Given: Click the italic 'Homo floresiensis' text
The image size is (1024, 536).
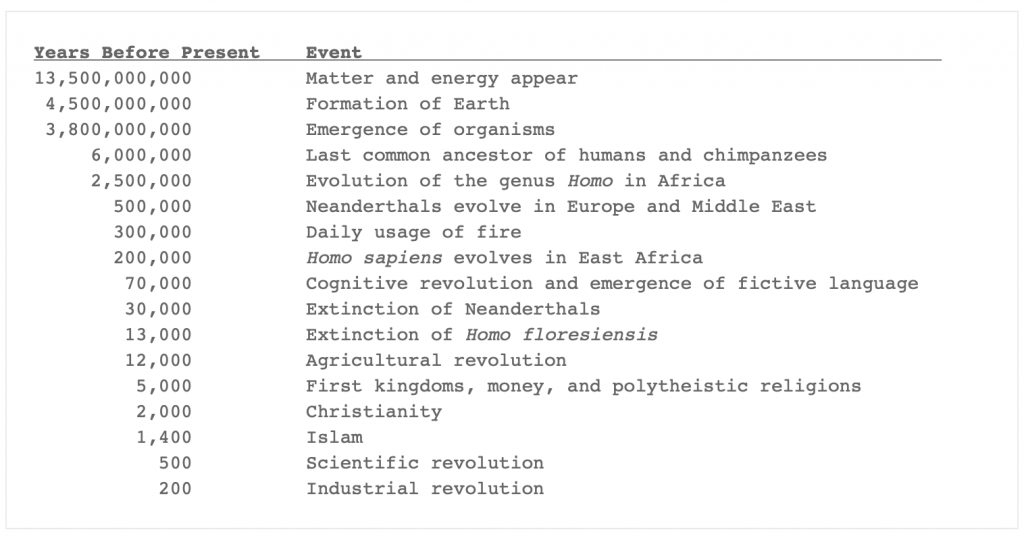Looking at the screenshot, I should click(561, 334).
